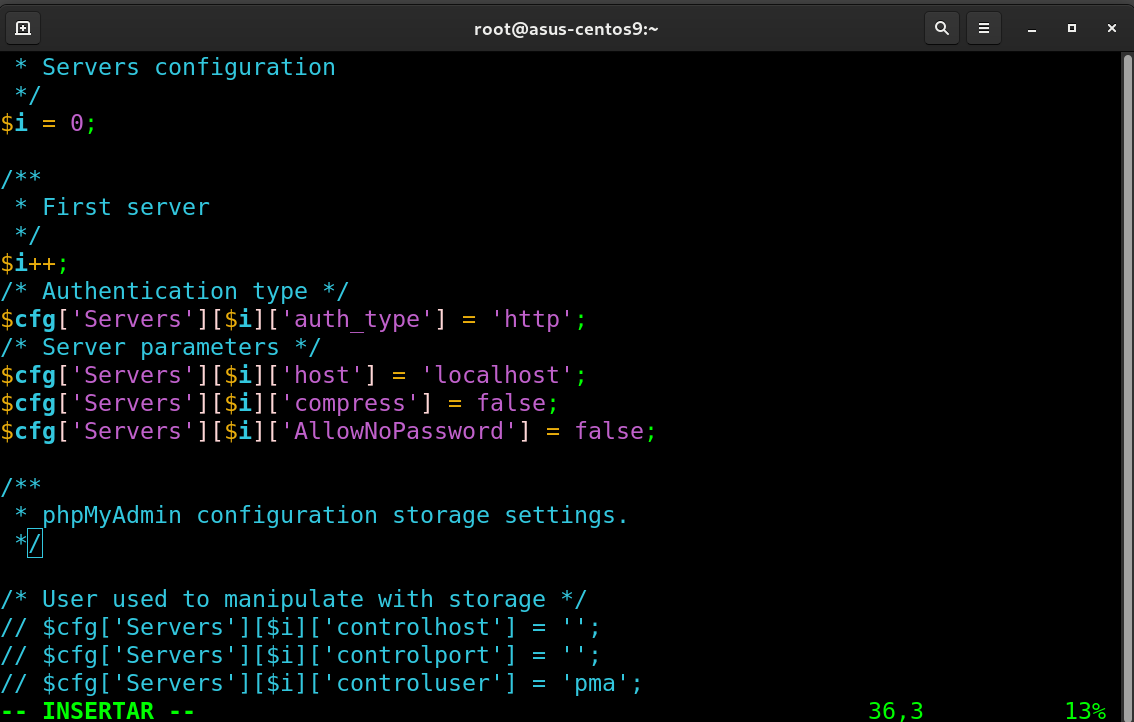Click the 'Authentication type' comment

174,292
